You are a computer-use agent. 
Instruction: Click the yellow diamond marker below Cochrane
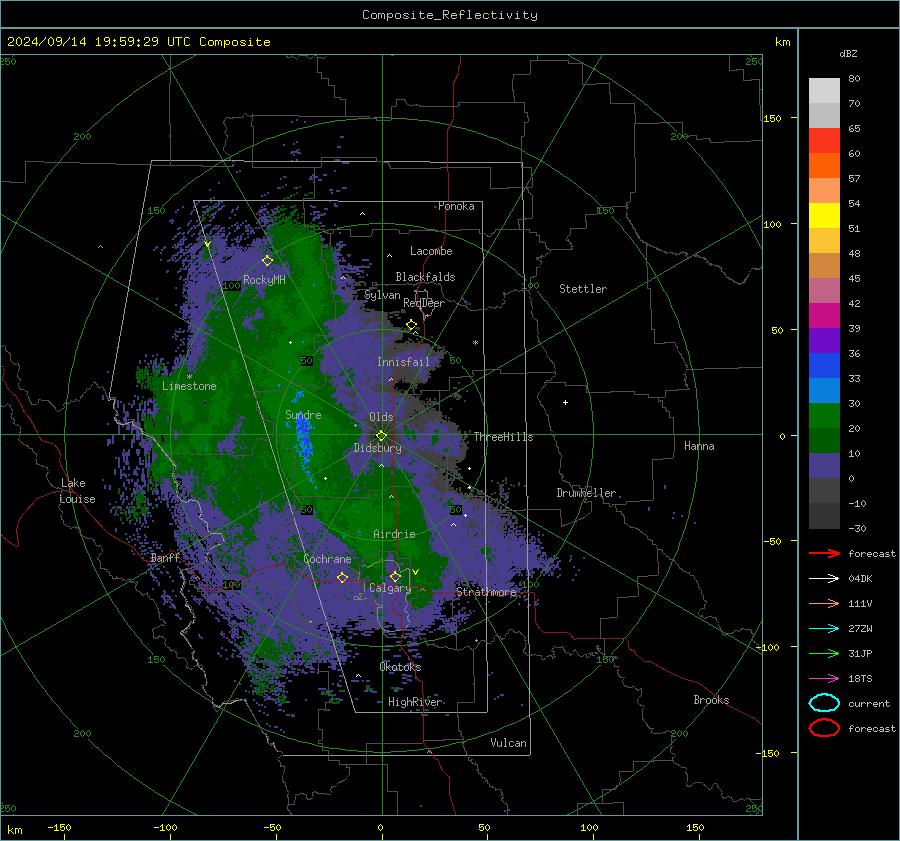342,577
